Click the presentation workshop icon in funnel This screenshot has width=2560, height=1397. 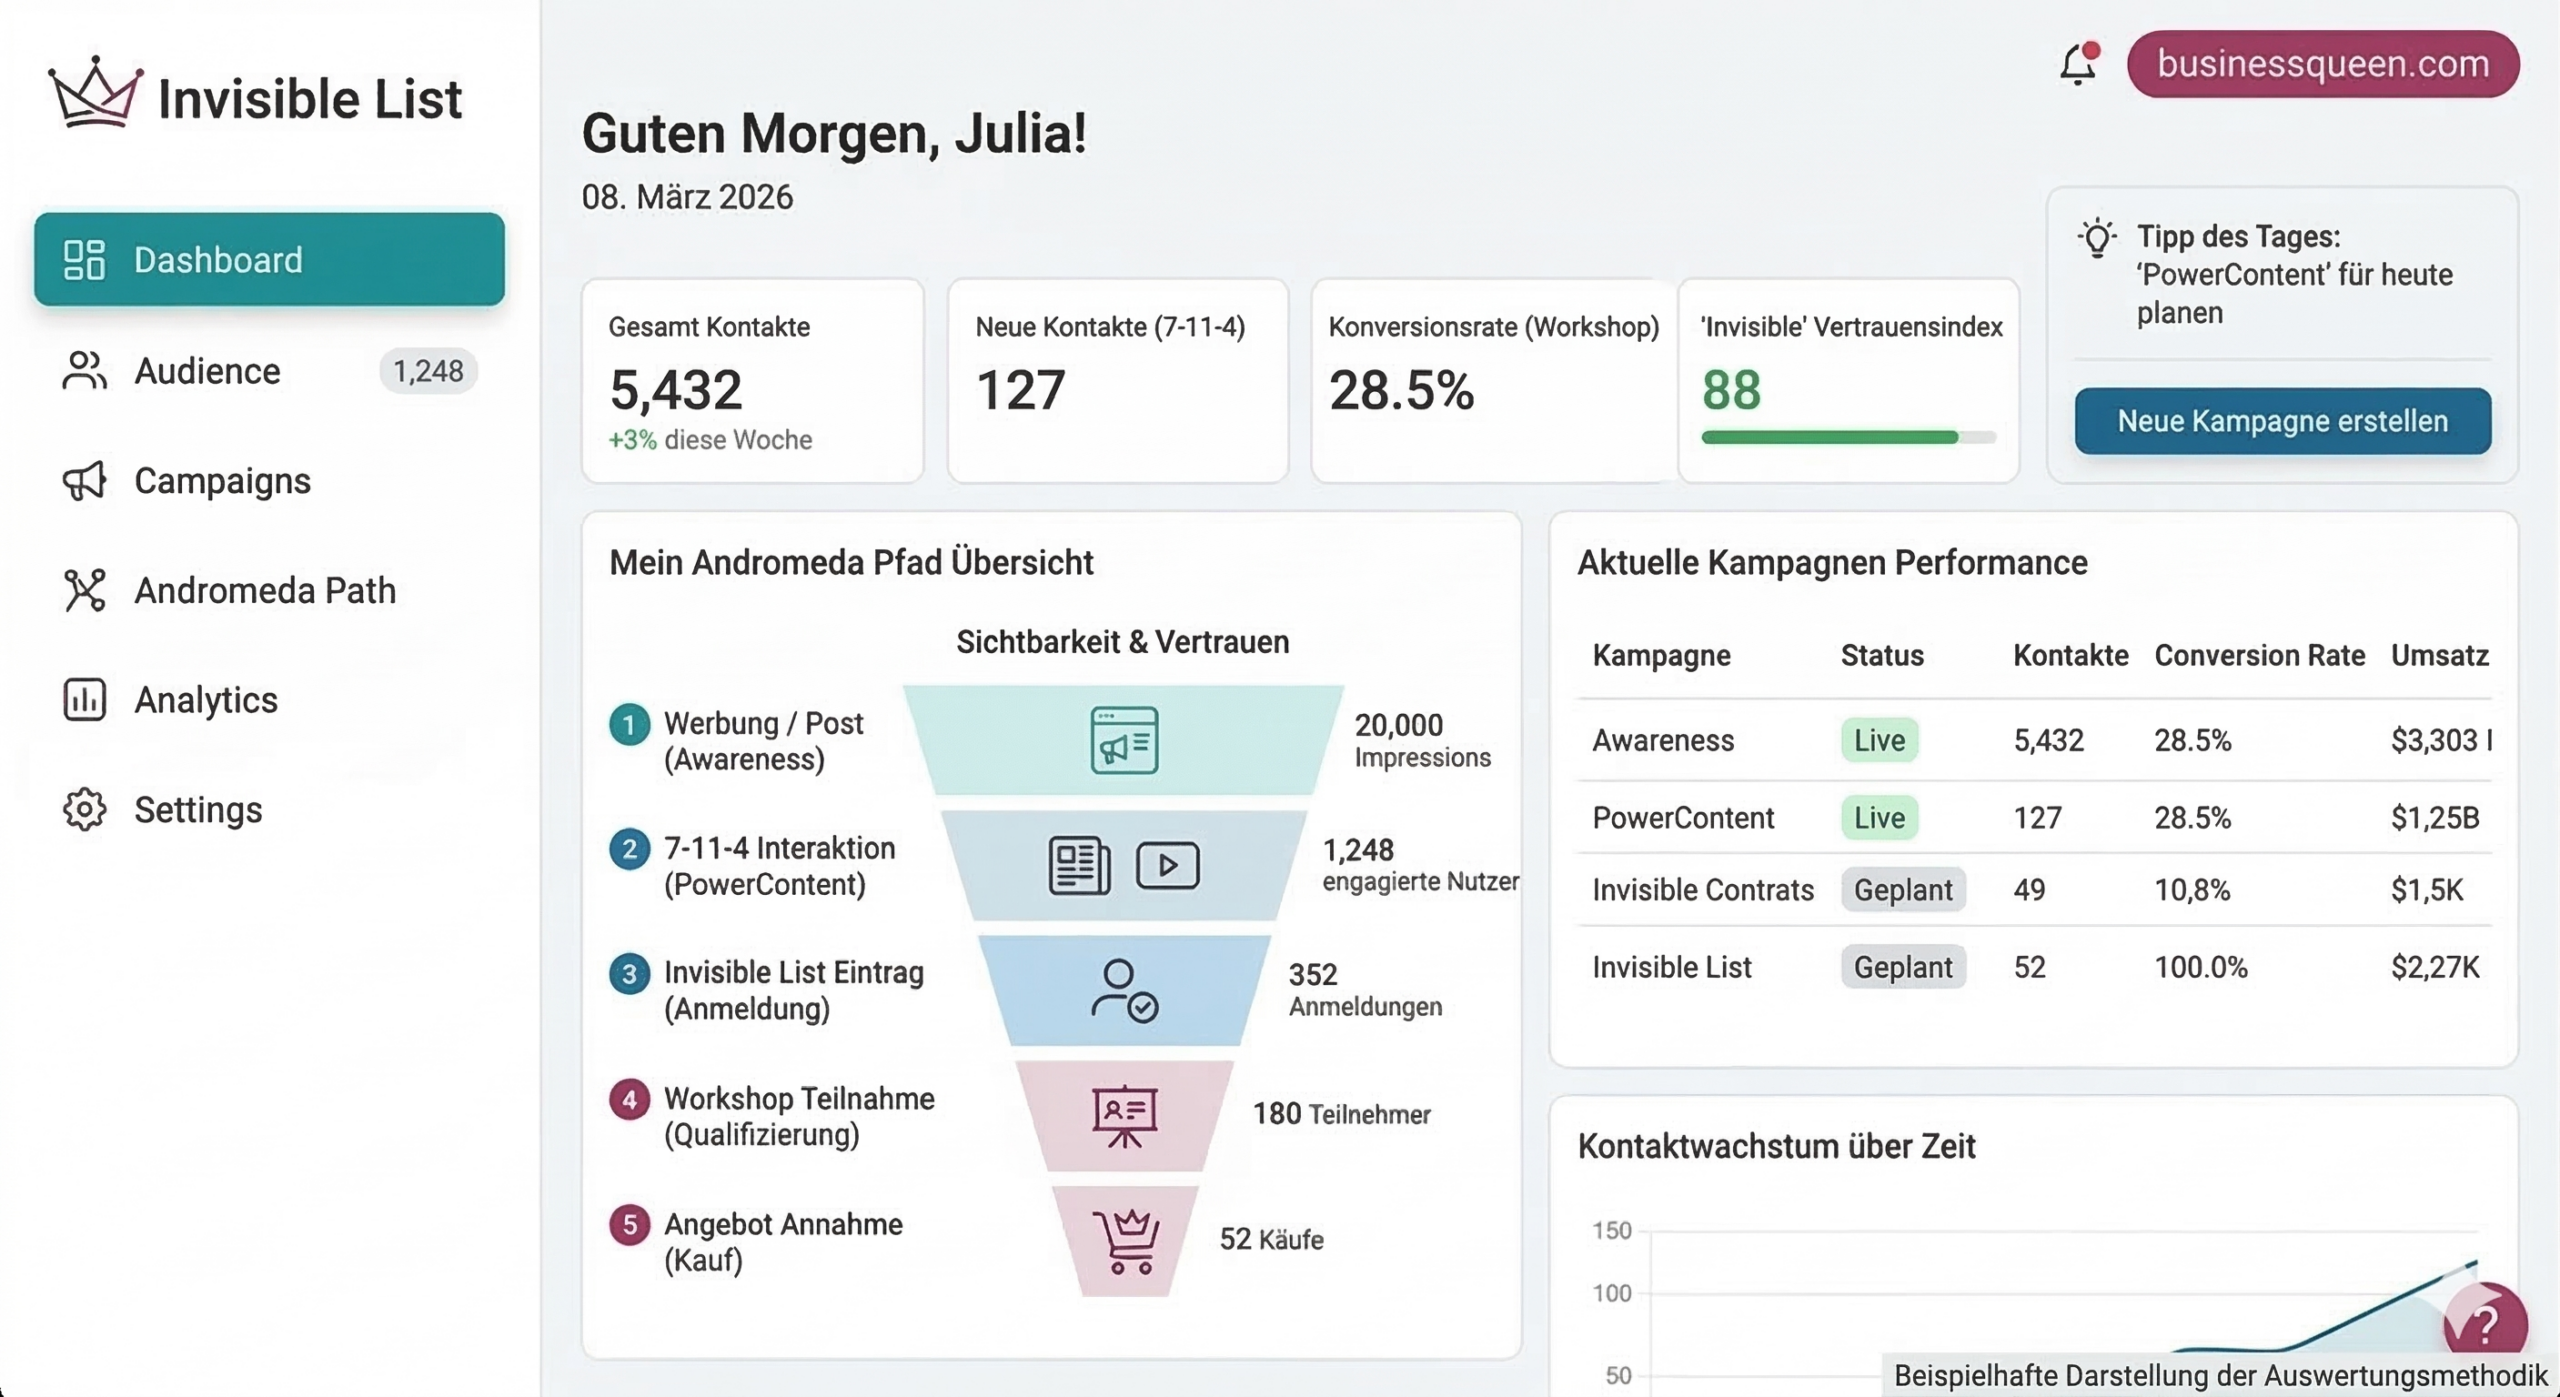click(1124, 1115)
